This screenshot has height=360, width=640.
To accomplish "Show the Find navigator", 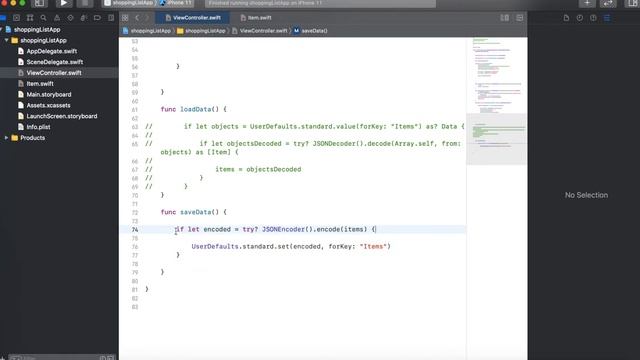I will click(43, 18).
